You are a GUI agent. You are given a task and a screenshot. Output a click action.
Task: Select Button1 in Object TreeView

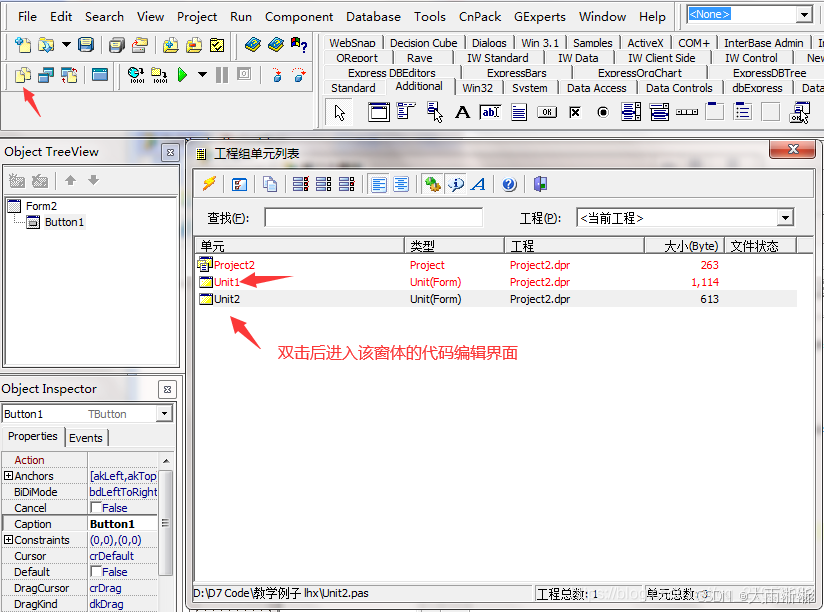64,222
